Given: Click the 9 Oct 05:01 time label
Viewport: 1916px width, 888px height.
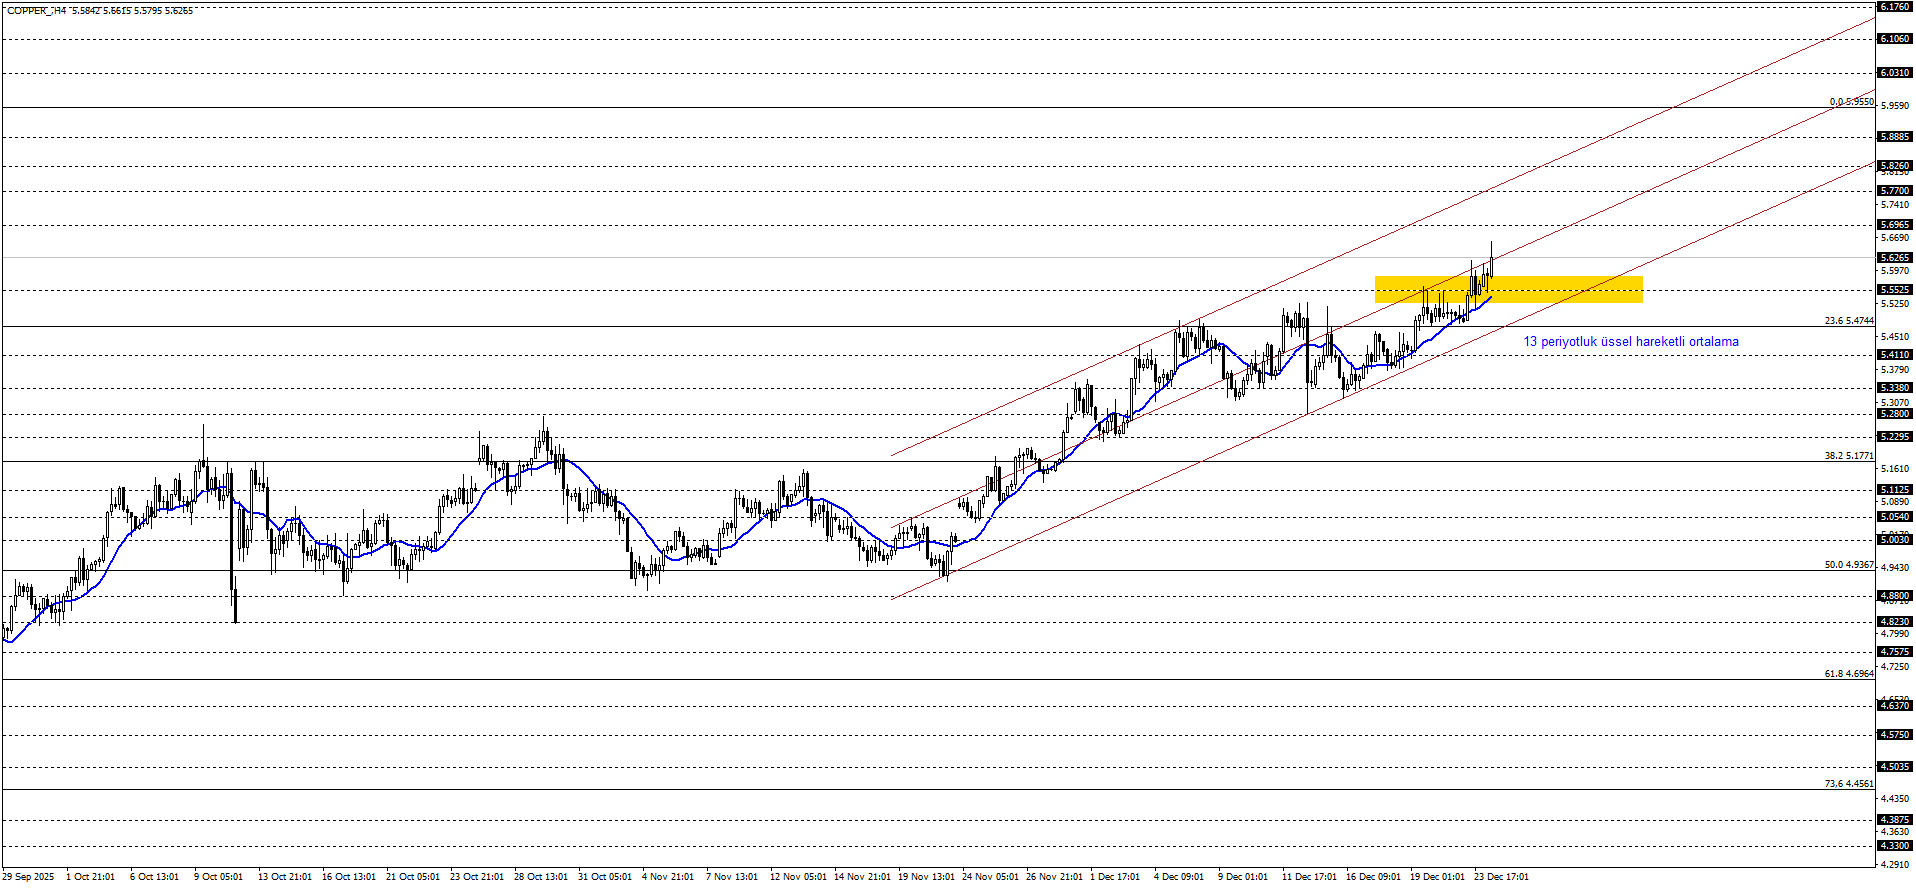Looking at the screenshot, I should click(x=218, y=877).
